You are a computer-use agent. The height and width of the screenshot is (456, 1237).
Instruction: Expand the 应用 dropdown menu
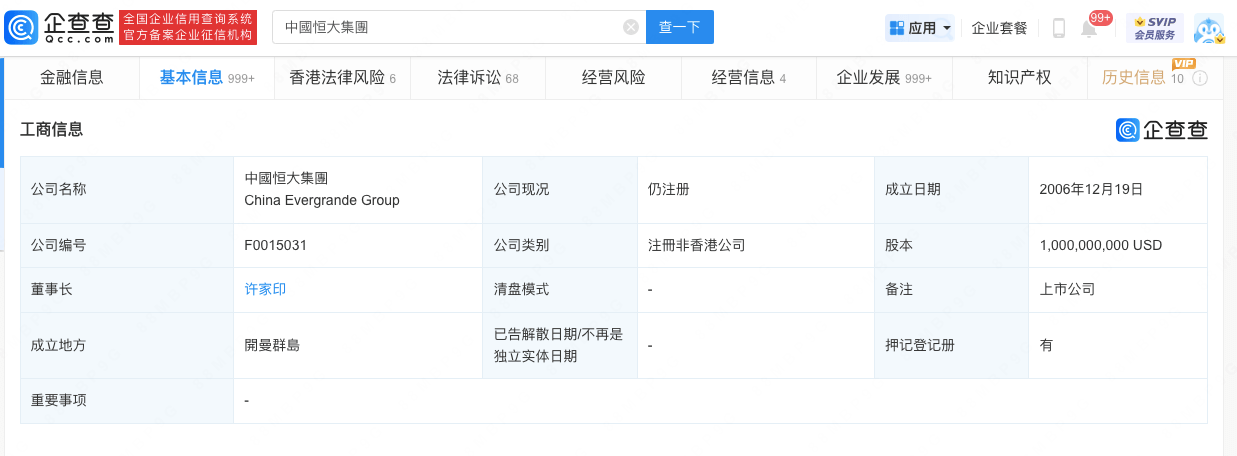pyautogui.click(x=946, y=28)
